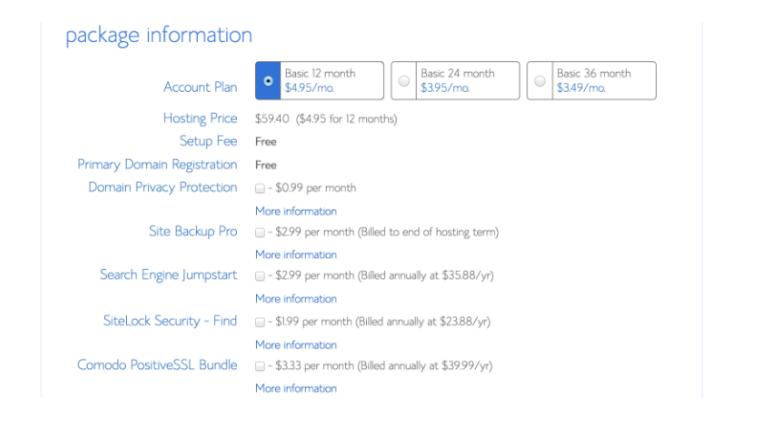
Task: View More information under Search Engine Jumpstart
Action: tap(296, 299)
